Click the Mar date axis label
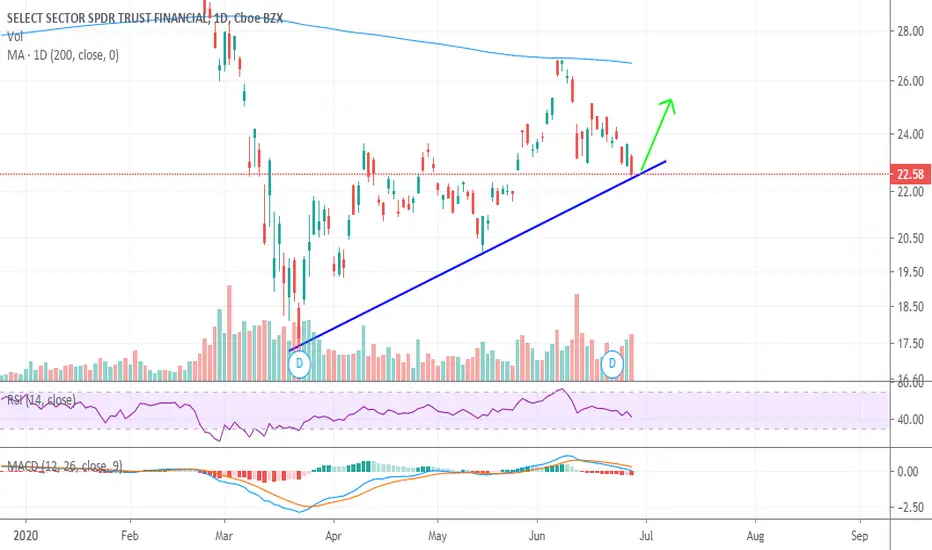Image resolution: width=932 pixels, height=550 pixels. (224, 536)
